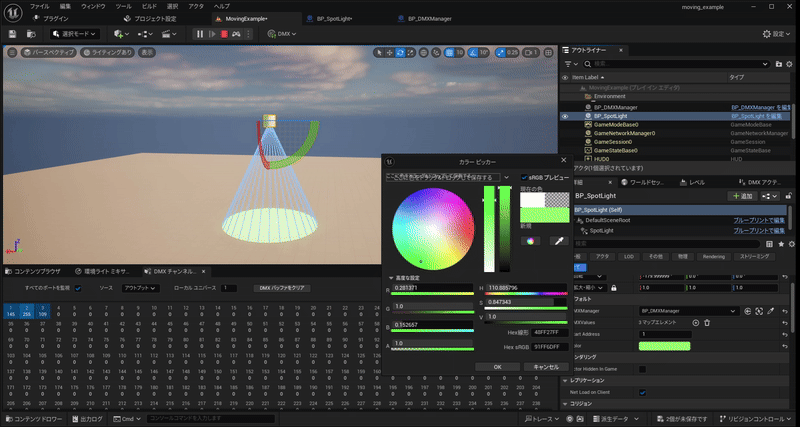Click the camera speed icon in the viewport
This screenshot has width=800, height=427.
click(x=531, y=52)
